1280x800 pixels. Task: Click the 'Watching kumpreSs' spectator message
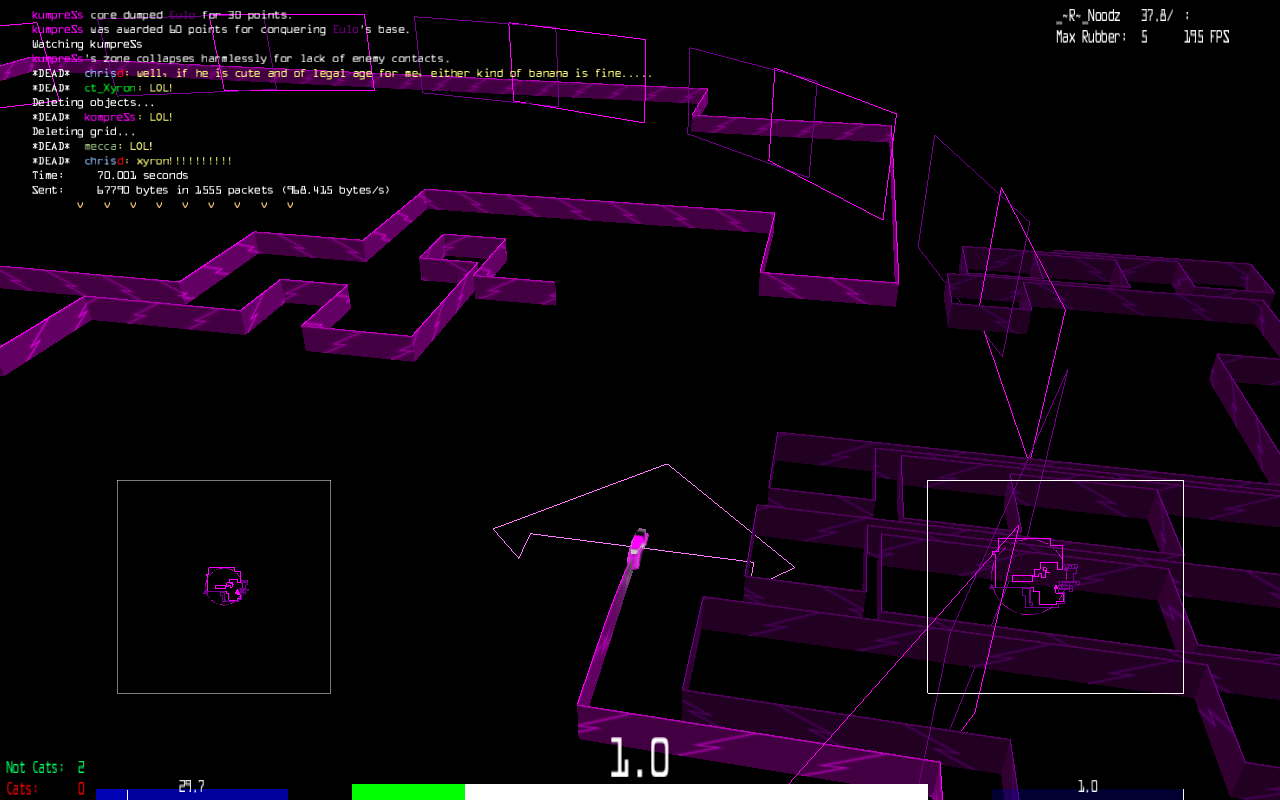[x=87, y=44]
